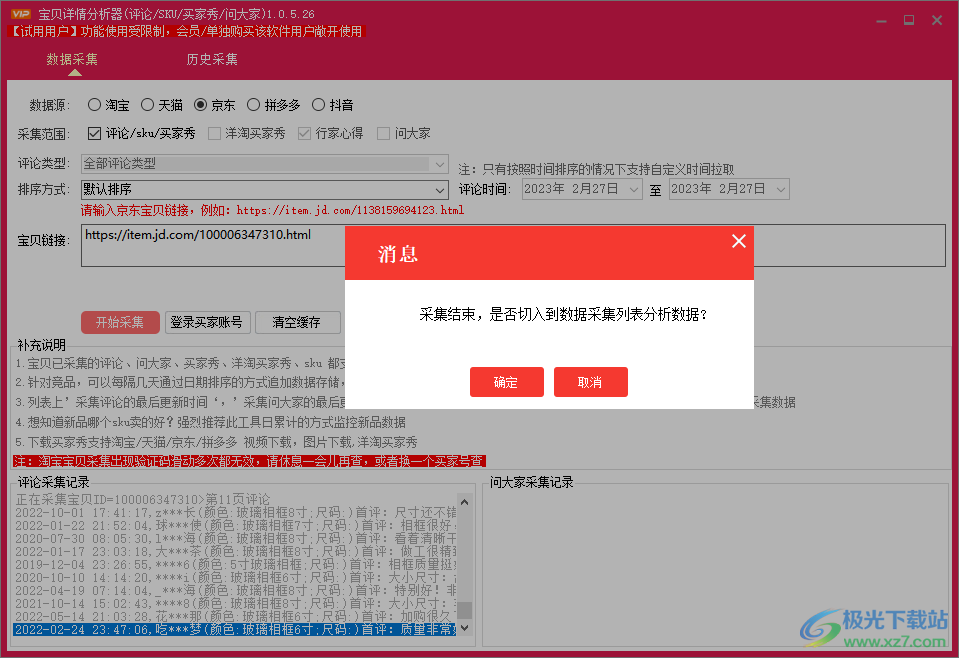Click the 极光下载站 watermark logo
The width and height of the screenshot is (959, 658).
(x=867, y=625)
